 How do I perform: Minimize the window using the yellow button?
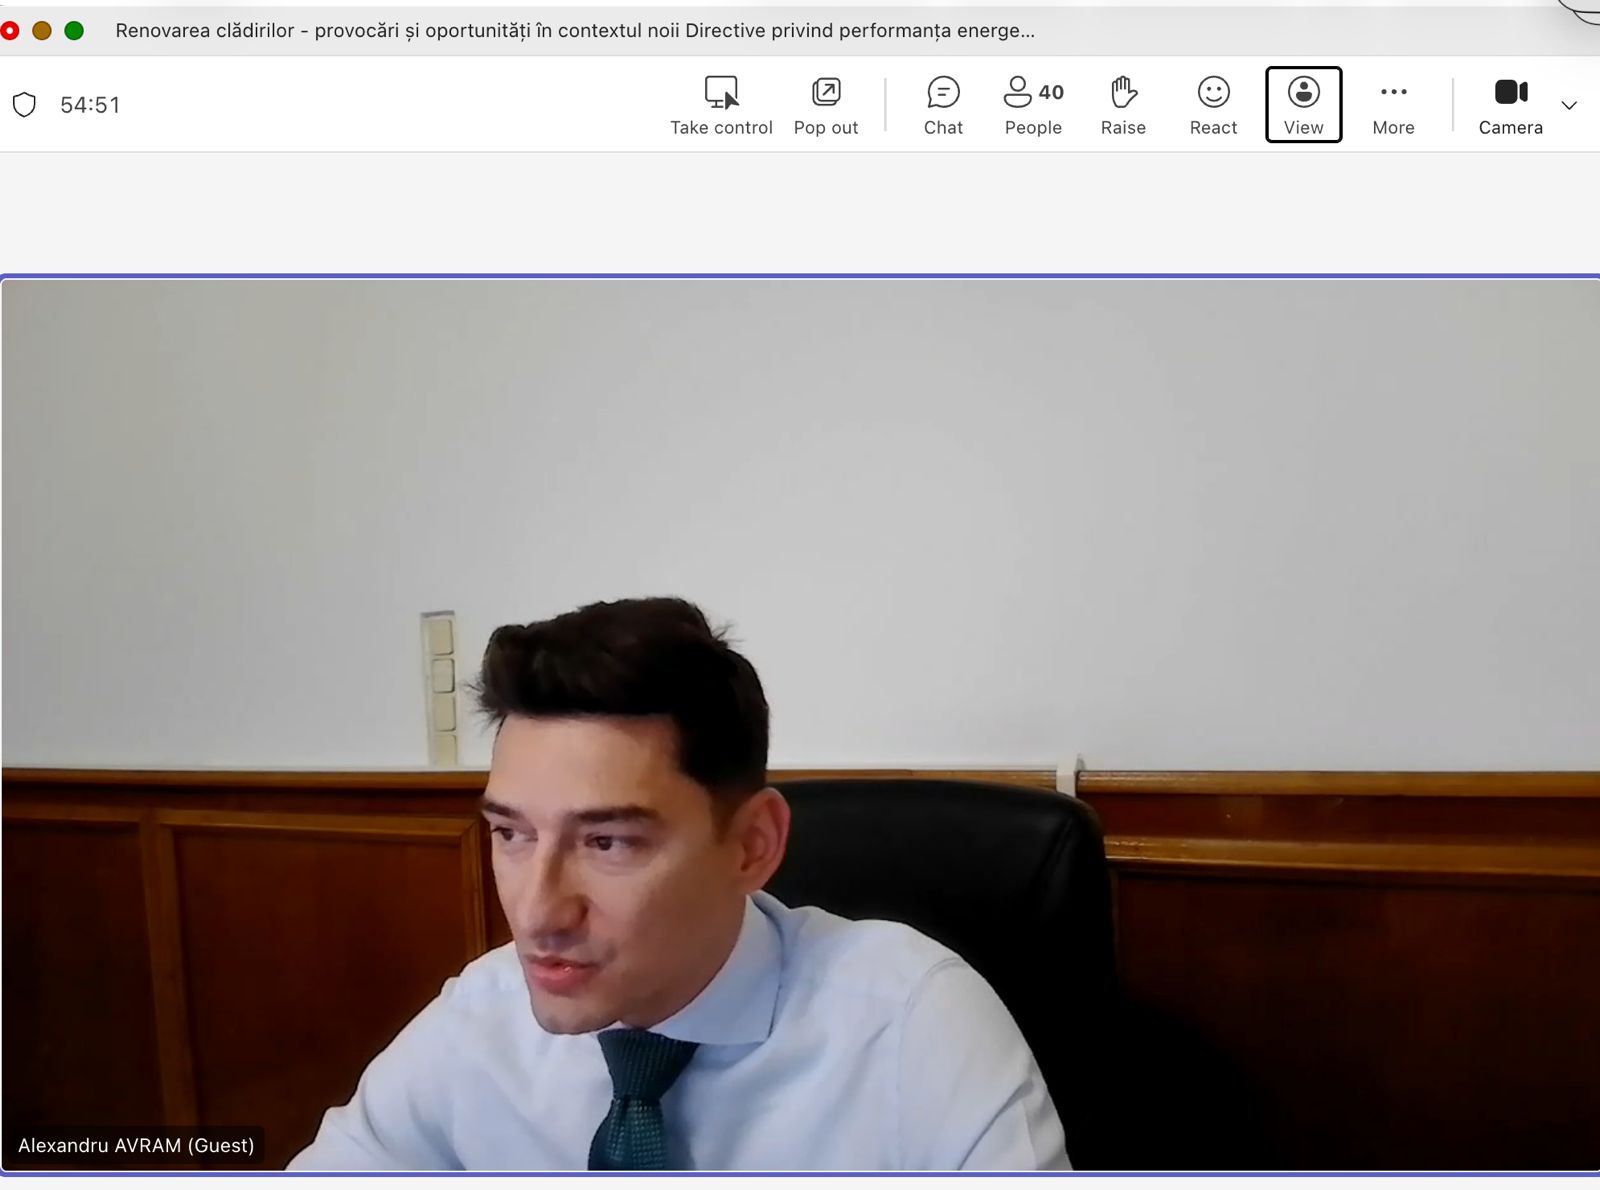click(x=42, y=30)
